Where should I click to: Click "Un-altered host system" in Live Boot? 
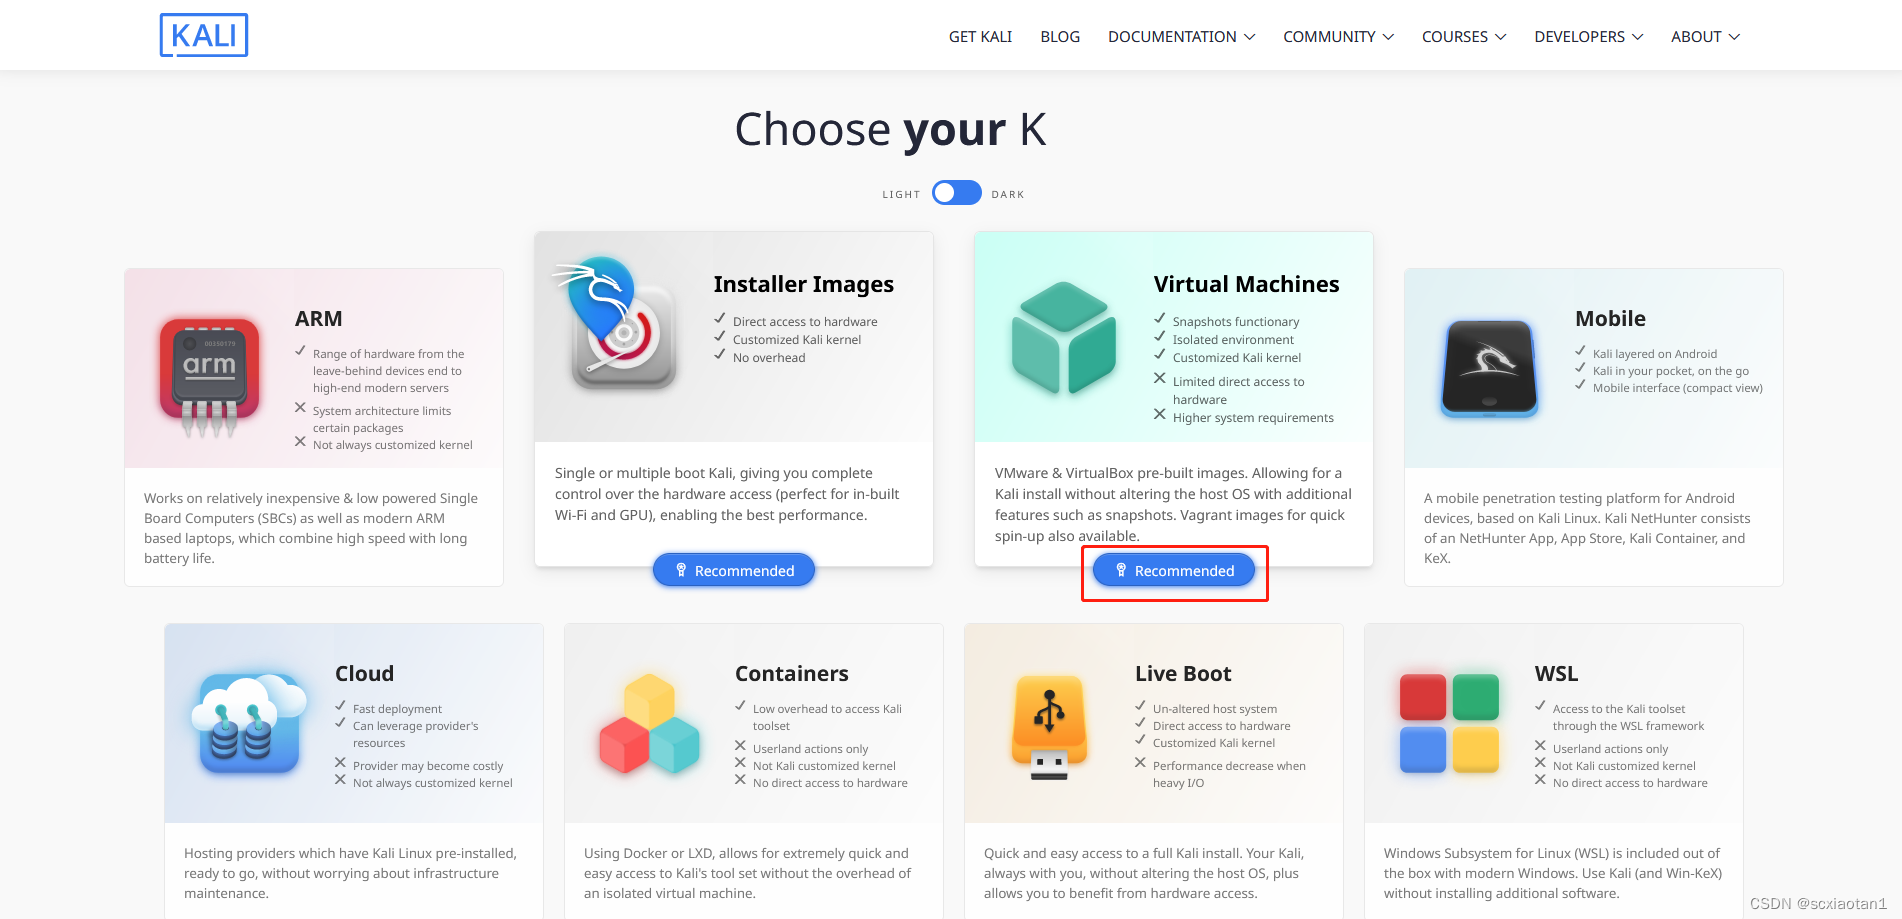coord(1215,709)
